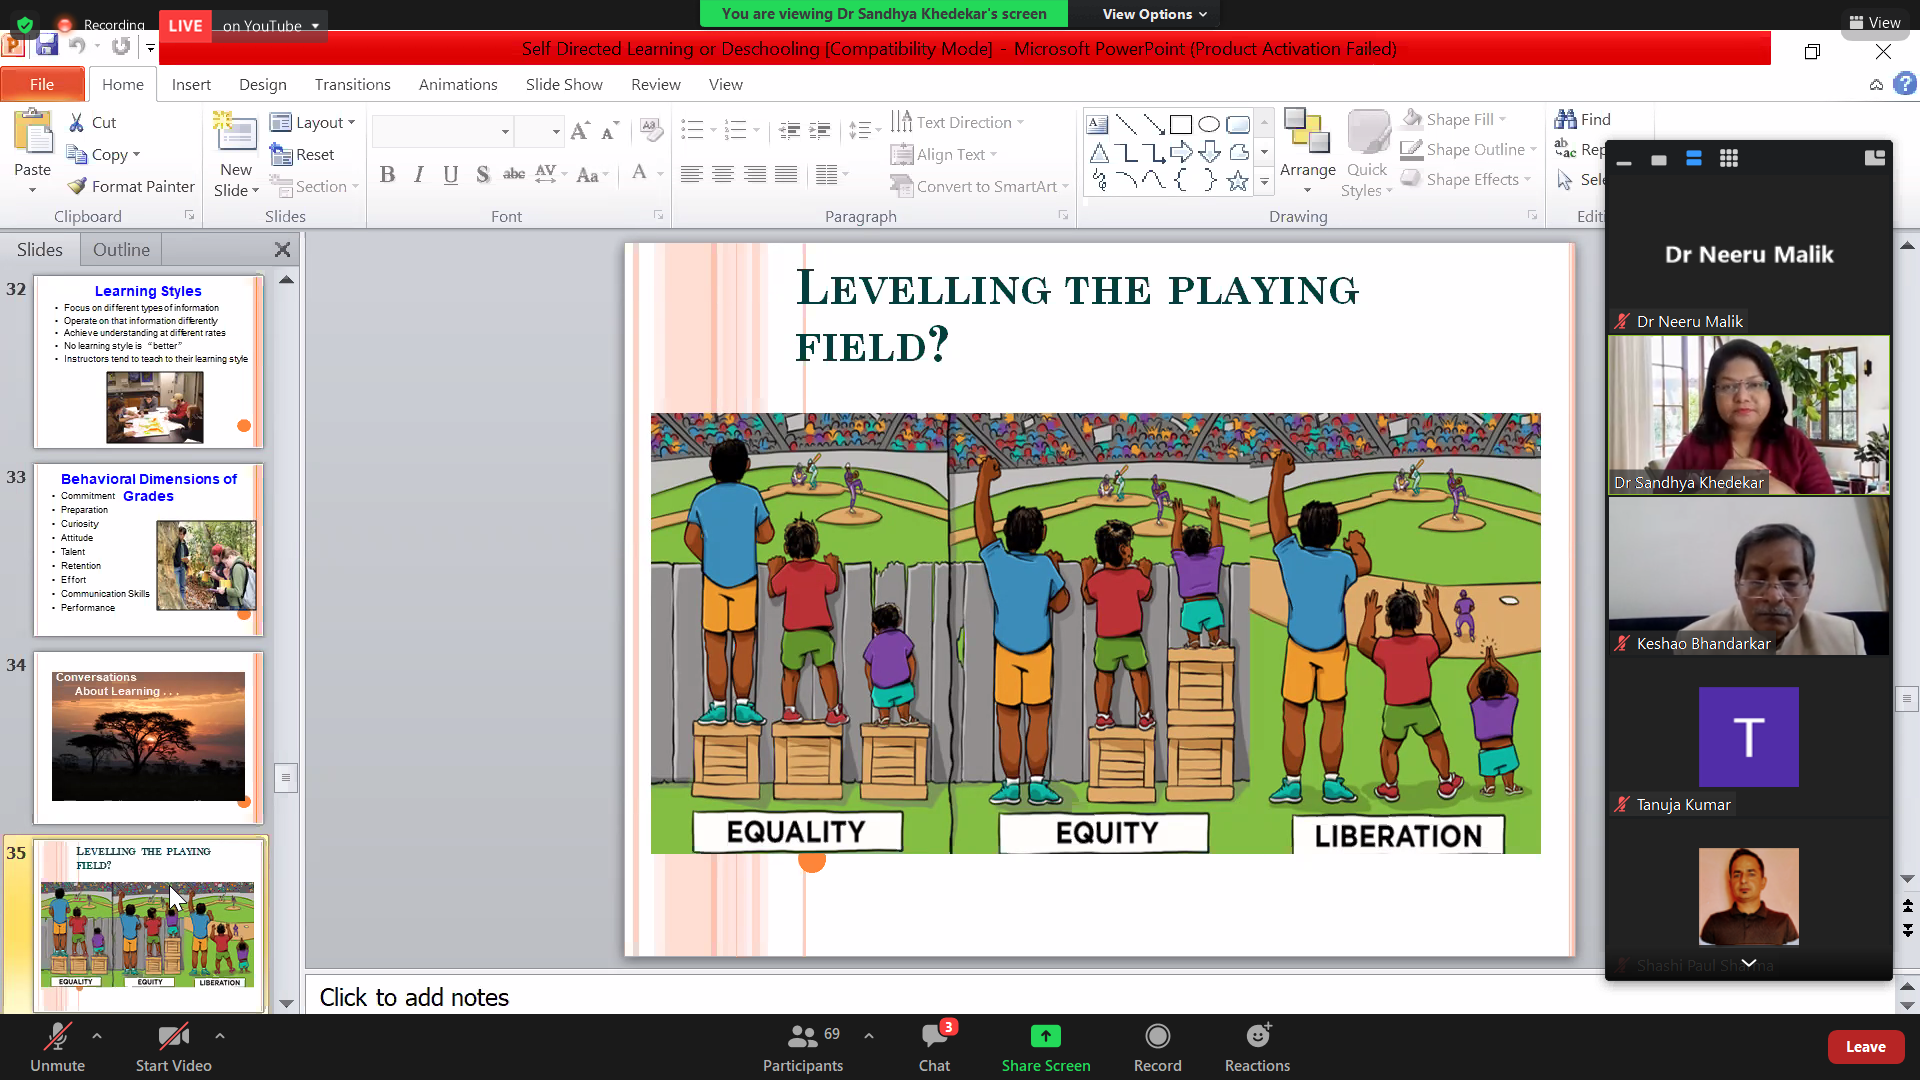Save the presentation via floppy icon
The width and height of the screenshot is (1920, 1080).
point(46,45)
